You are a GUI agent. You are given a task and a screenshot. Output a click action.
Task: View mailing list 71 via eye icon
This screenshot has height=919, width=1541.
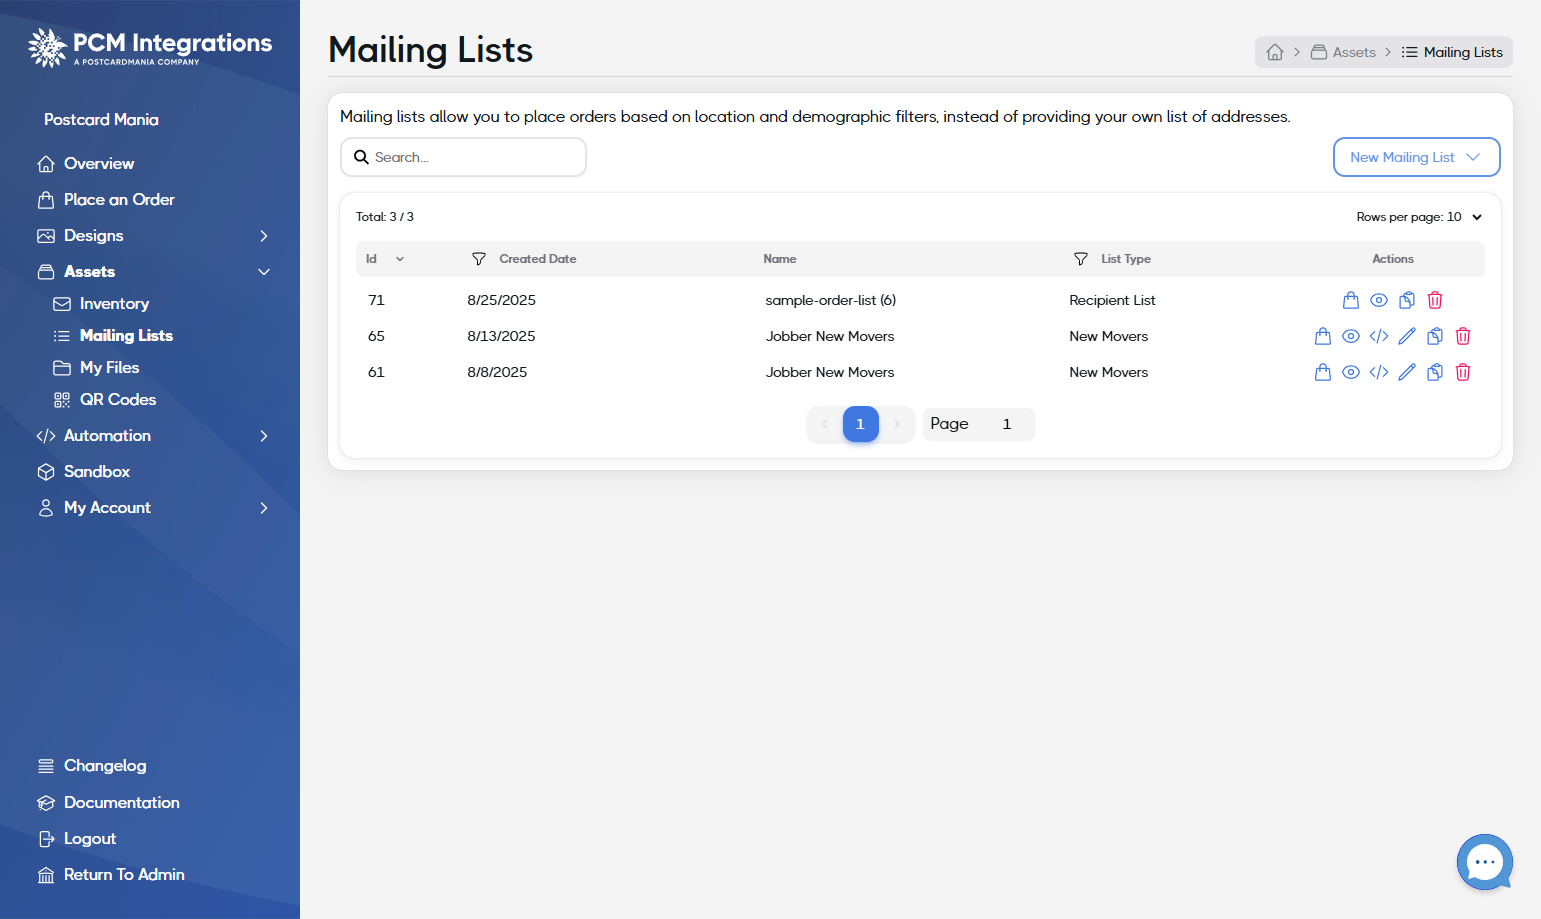click(x=1379, y=300)
